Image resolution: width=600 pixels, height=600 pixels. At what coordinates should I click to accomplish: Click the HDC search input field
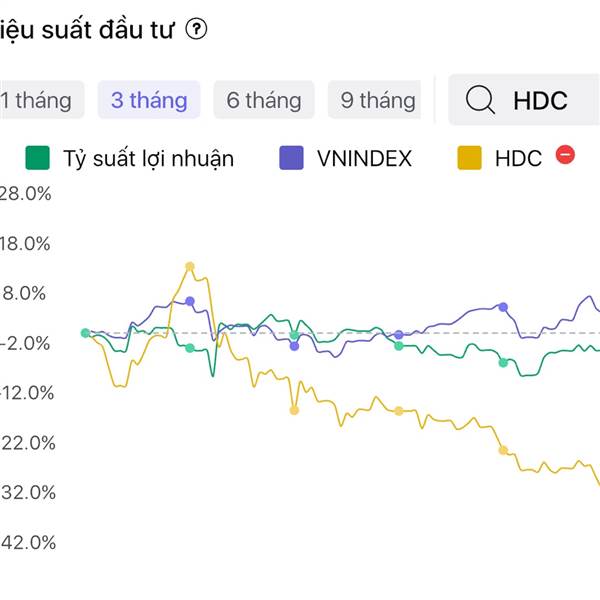(540, 100)
